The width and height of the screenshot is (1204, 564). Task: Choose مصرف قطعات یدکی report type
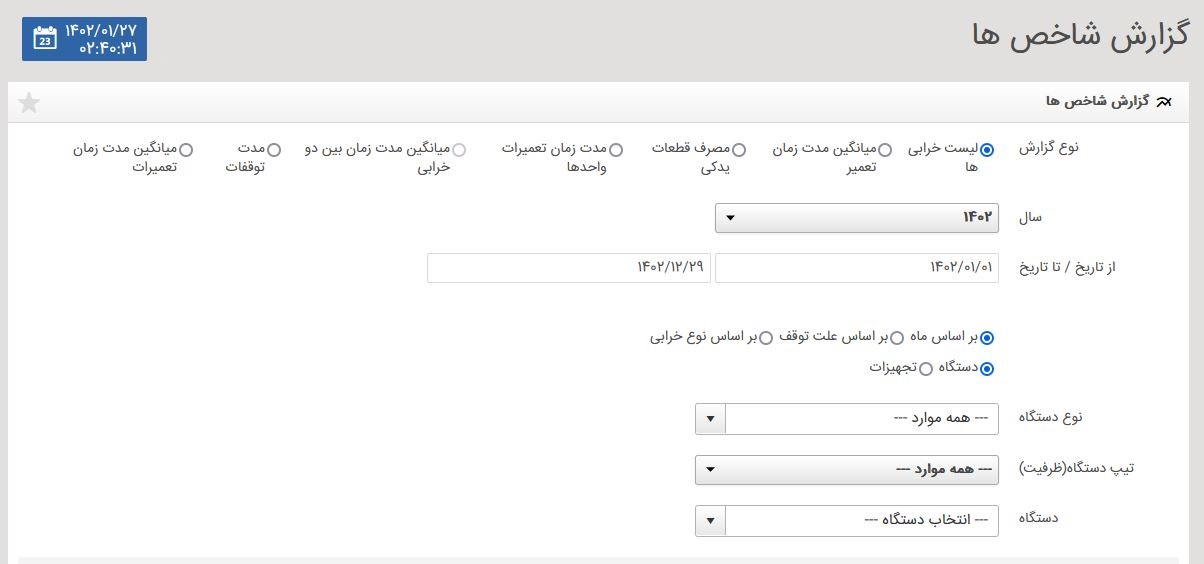[x=738, y=150]
